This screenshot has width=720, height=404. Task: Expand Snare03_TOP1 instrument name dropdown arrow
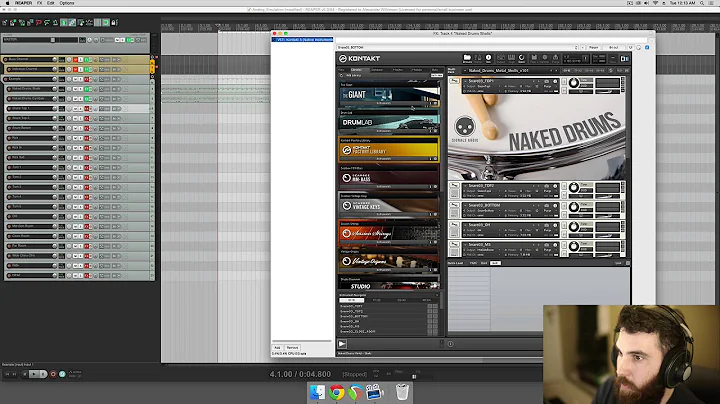pos(465,81)
